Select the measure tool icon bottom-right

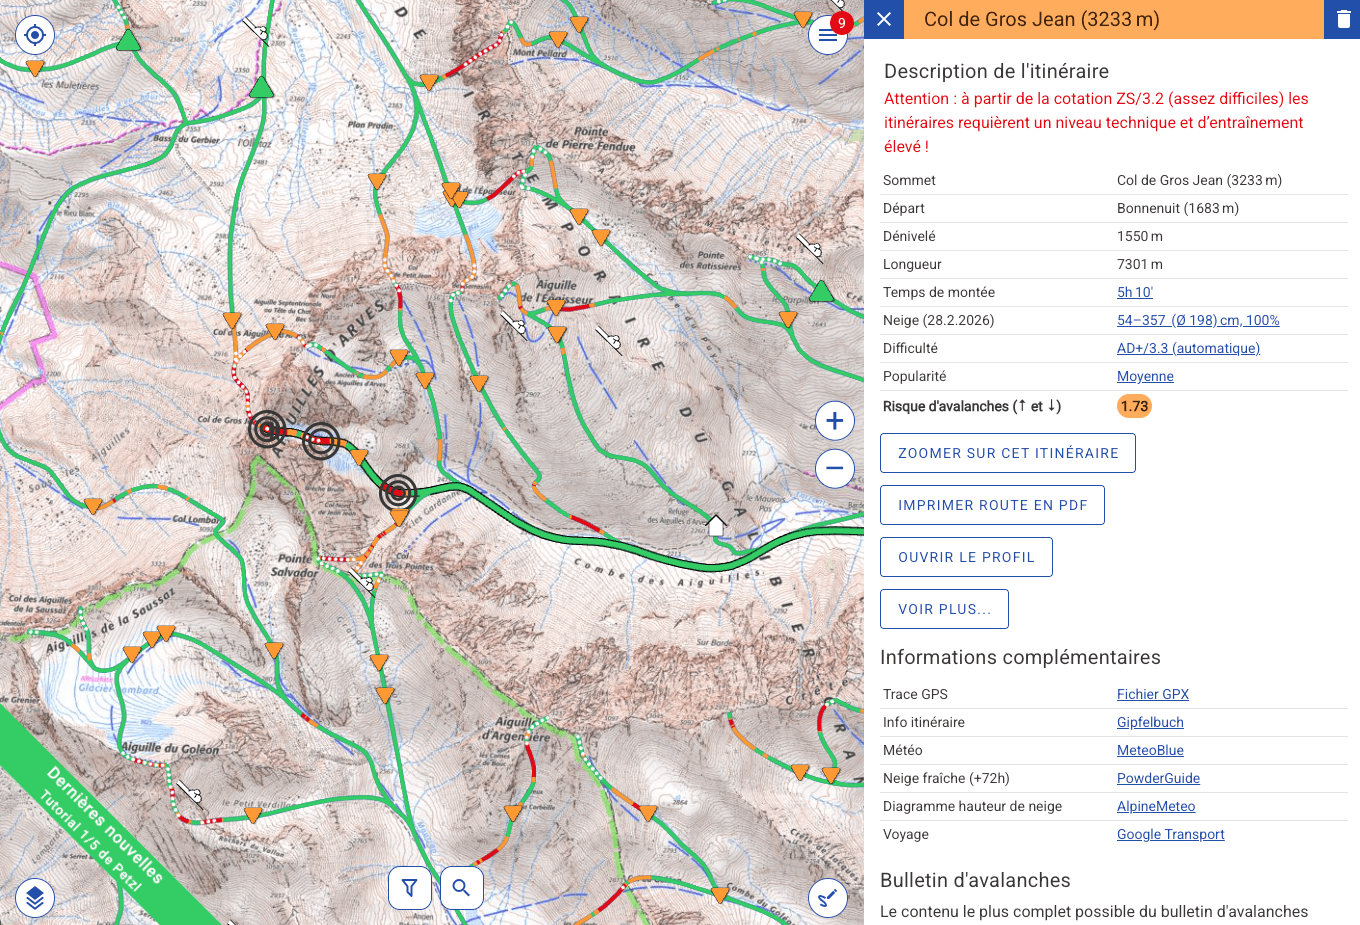(x=827, y=897)
